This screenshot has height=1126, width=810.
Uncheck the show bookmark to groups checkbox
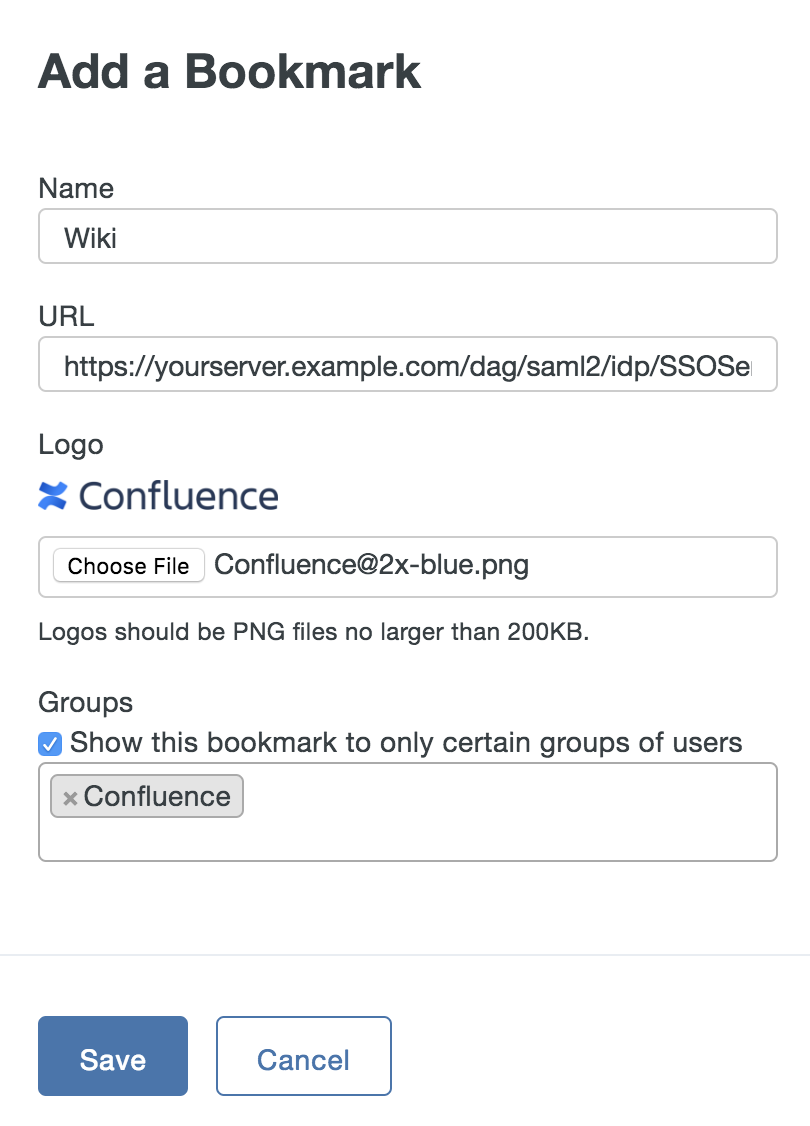[50, 744]
